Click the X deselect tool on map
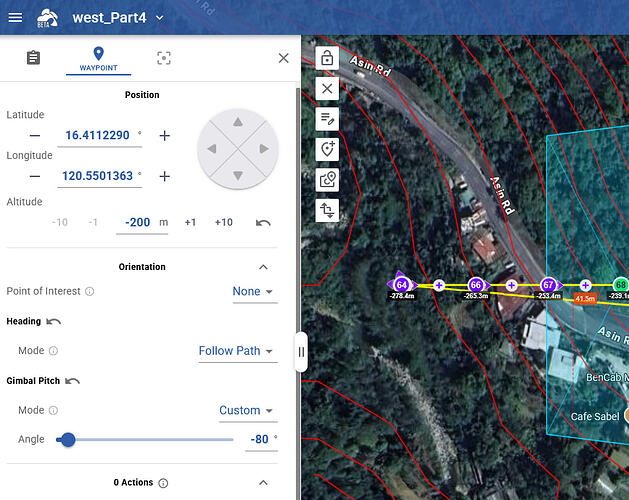The width and height of the screenshot is (629, 500). (x=327, y=88)
